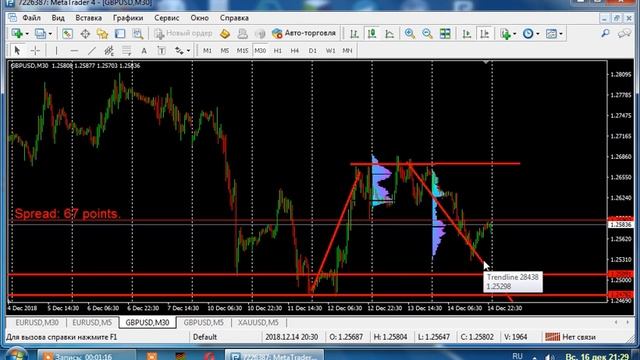Viewport: 640px width, 360px height.
Task: Open the templates icon
Action: (x=551, y=33)
